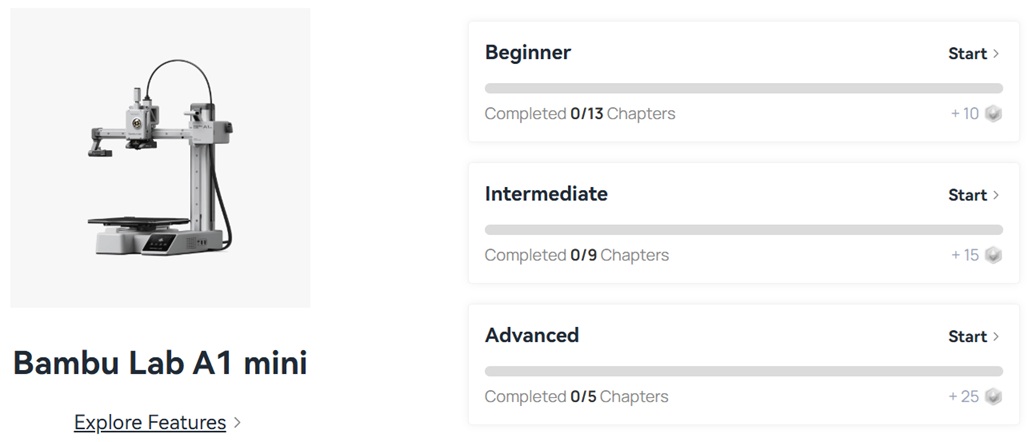1028x442 pixels.
Task: Open the Explore Features link
Action: point(150,423)
